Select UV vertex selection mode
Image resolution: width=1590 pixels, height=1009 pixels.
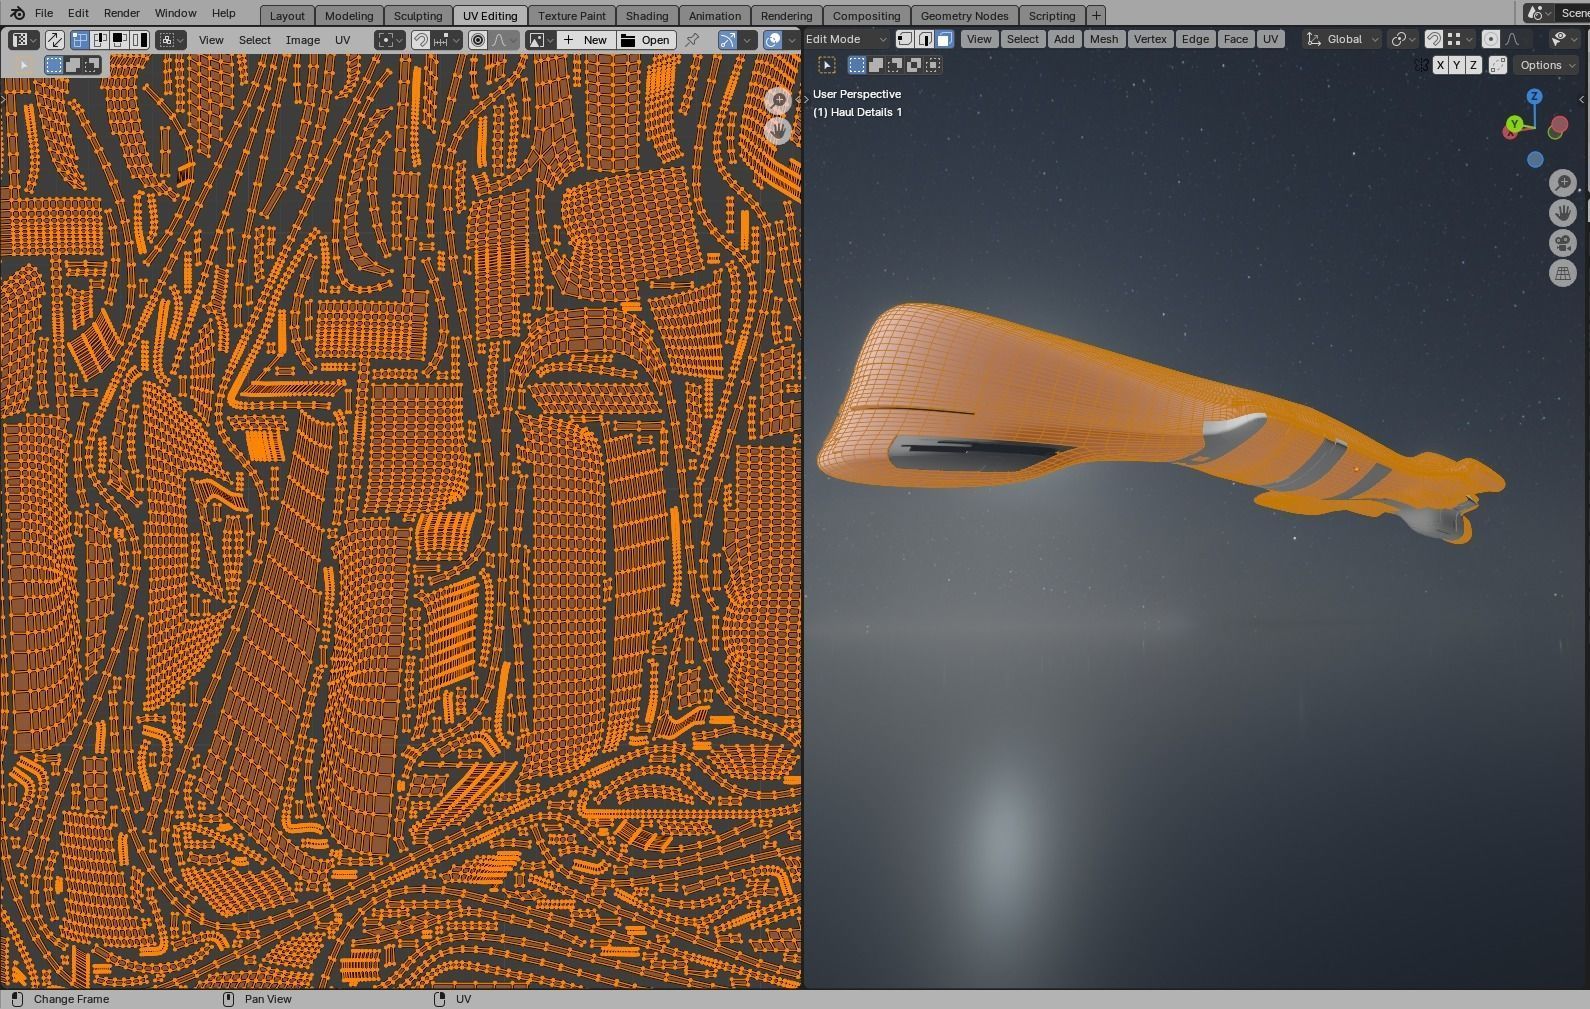click(x=80, y=40)
